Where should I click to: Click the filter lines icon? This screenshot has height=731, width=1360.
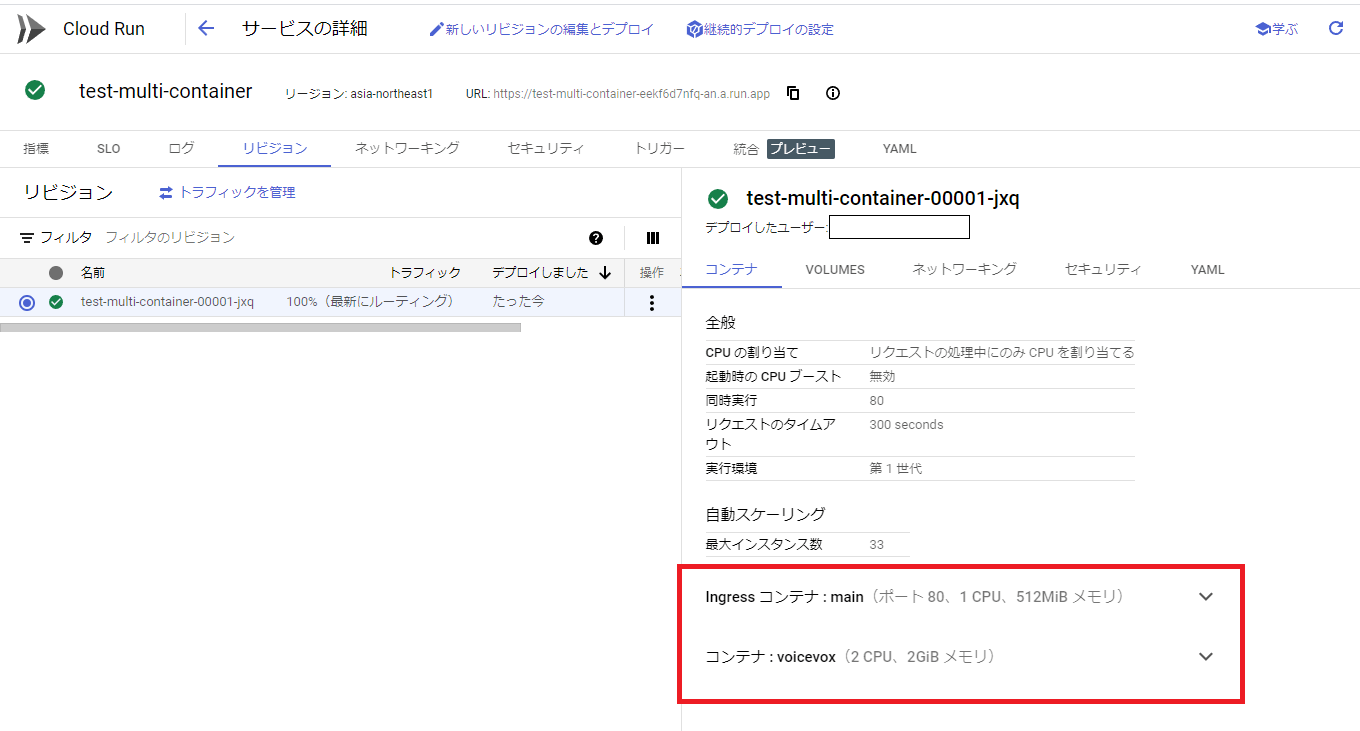27,238
